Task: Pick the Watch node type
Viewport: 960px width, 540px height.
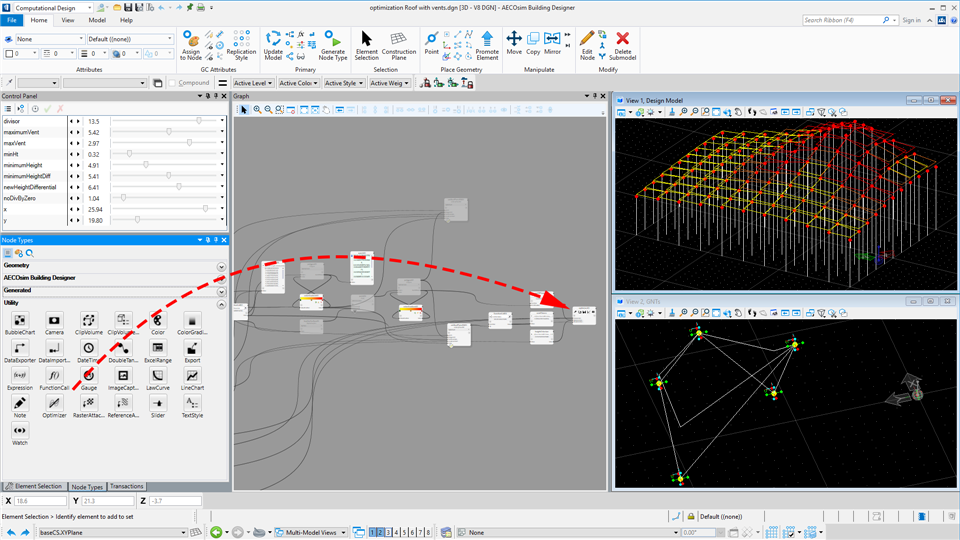Action: pyautogui.click(x=20, y=431)
